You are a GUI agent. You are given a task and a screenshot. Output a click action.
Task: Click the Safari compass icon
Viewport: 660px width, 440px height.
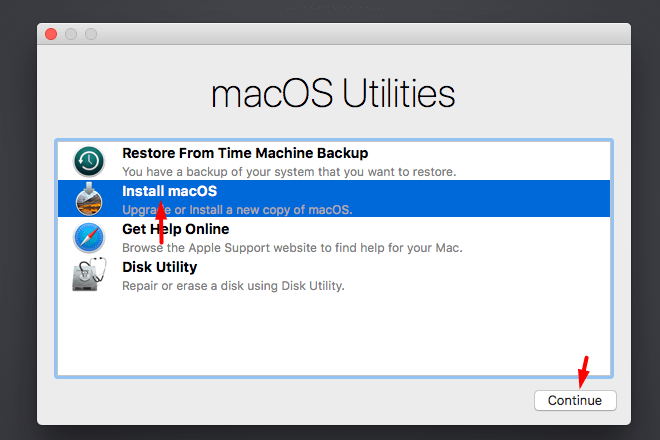[x=89, y=237]
